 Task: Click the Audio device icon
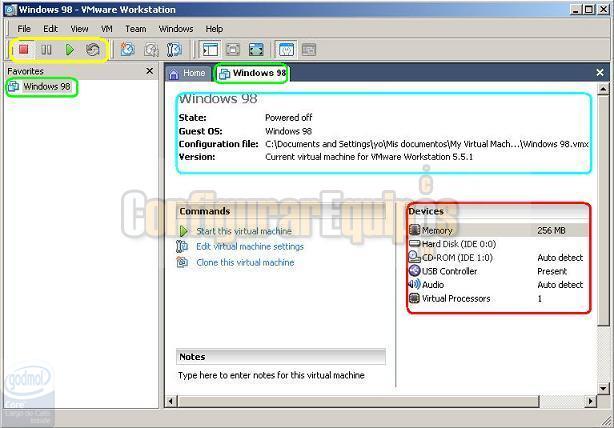[x=414, y=284]
